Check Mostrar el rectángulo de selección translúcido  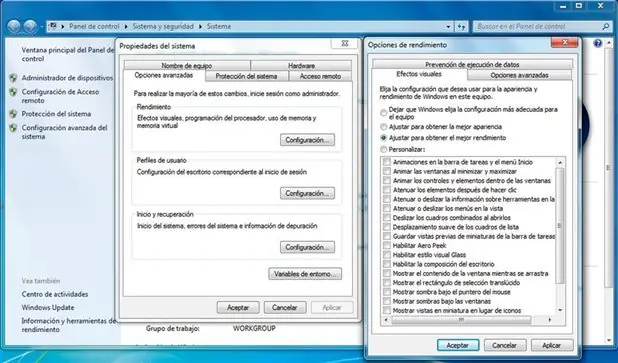pyautogui.click(x=387, y=283)
